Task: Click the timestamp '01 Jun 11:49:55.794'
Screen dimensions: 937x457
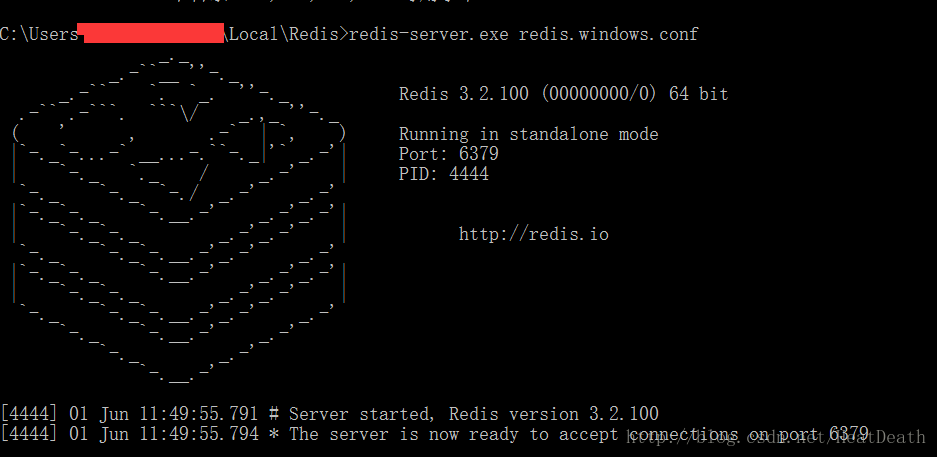Action: tap(164, 434)
